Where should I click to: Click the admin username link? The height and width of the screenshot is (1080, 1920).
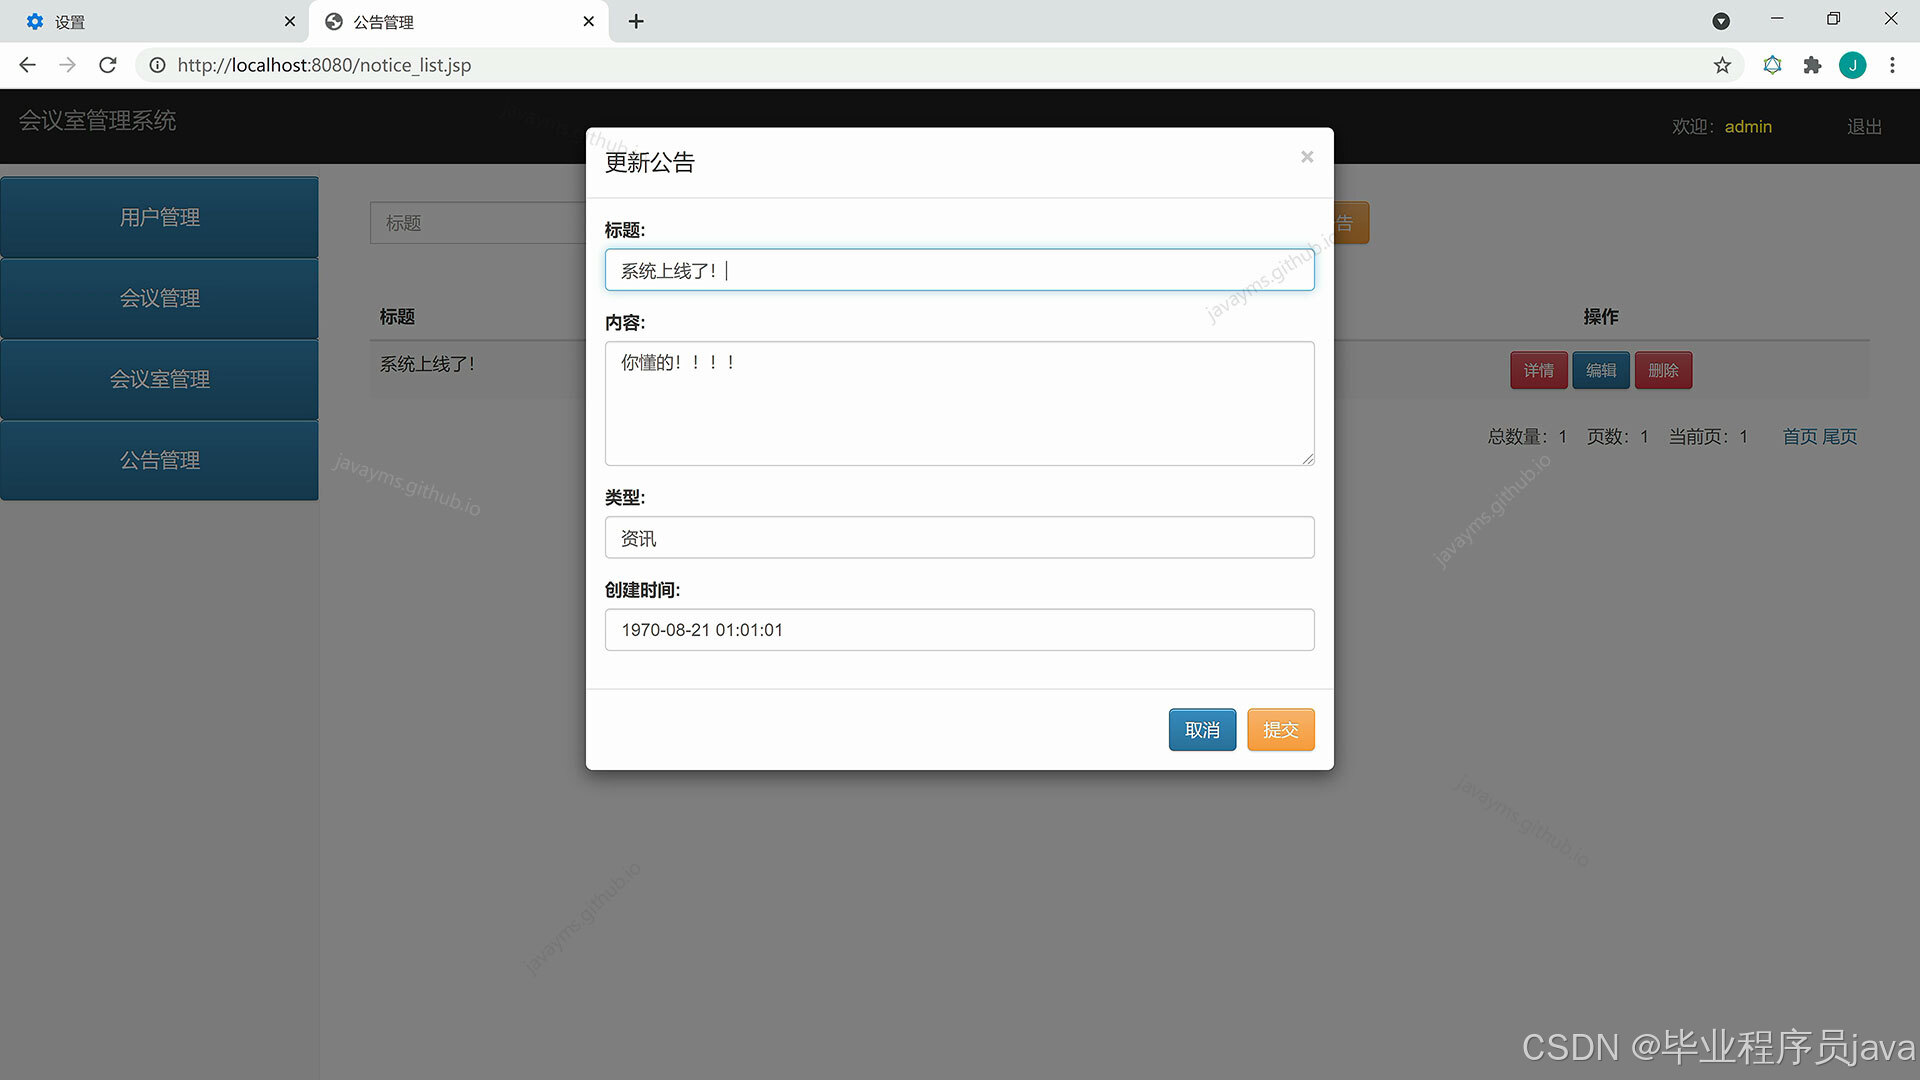click(x=1748, y=127)
